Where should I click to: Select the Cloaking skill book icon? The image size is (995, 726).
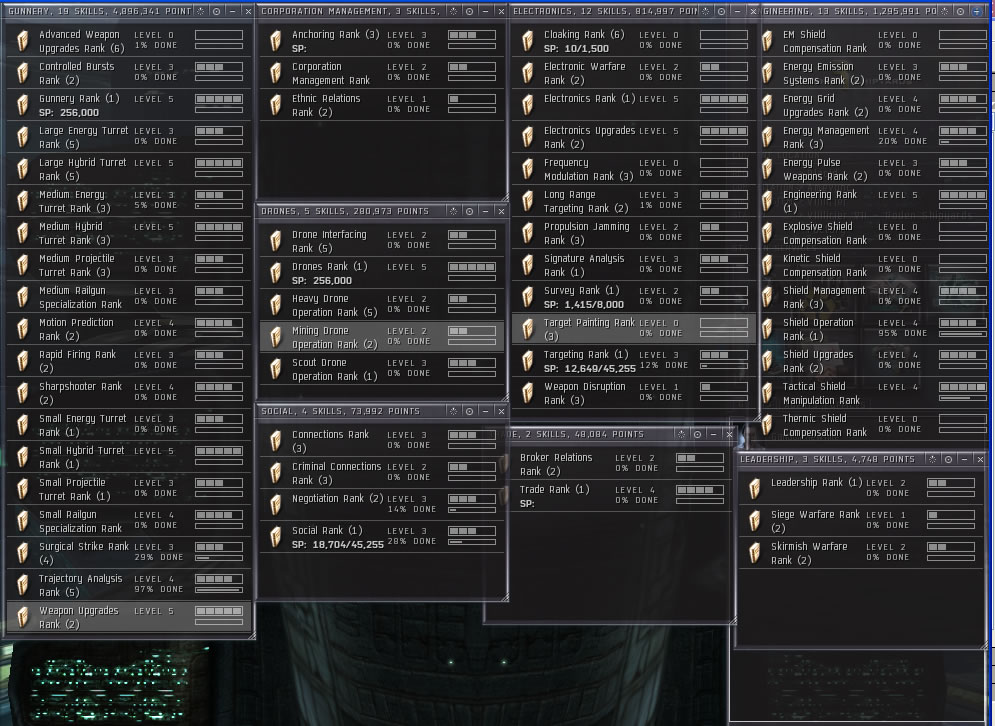527,41
